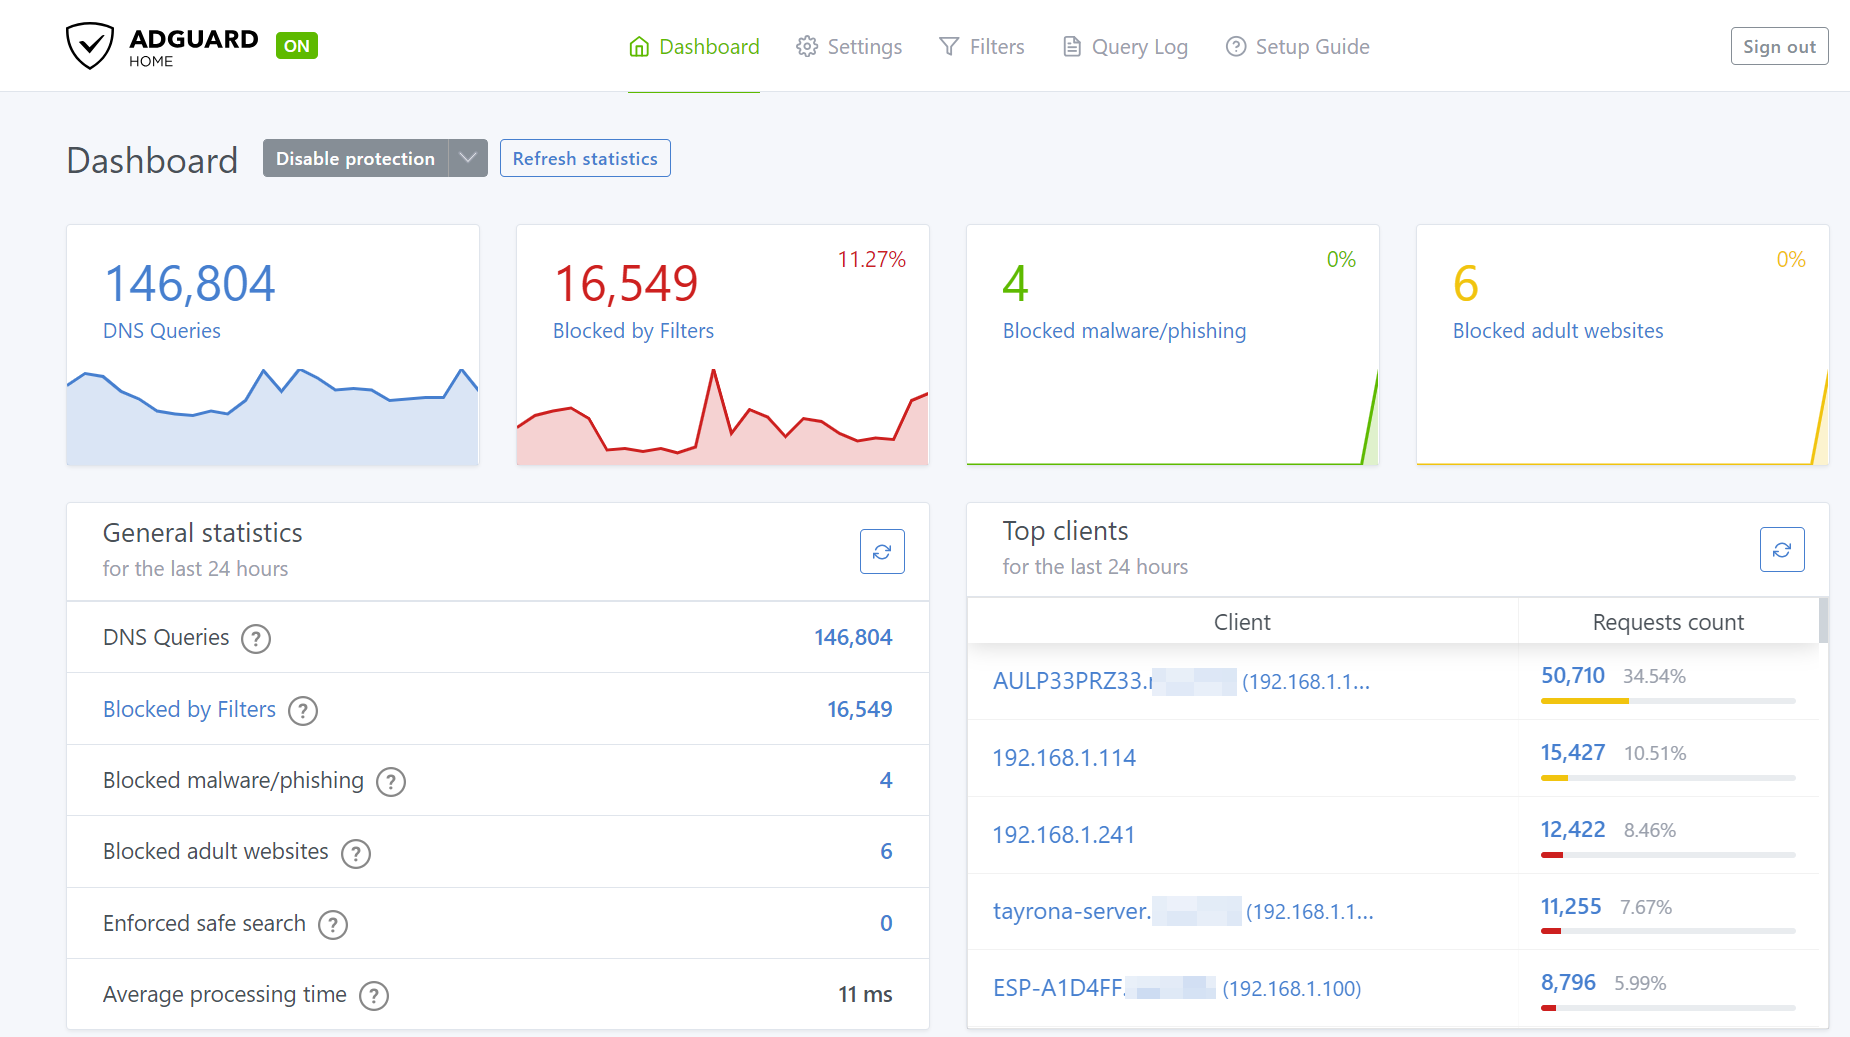Click question mark beside Blocked adult websites
Screen dimensions: 1850x1037
tap(356, 853)
